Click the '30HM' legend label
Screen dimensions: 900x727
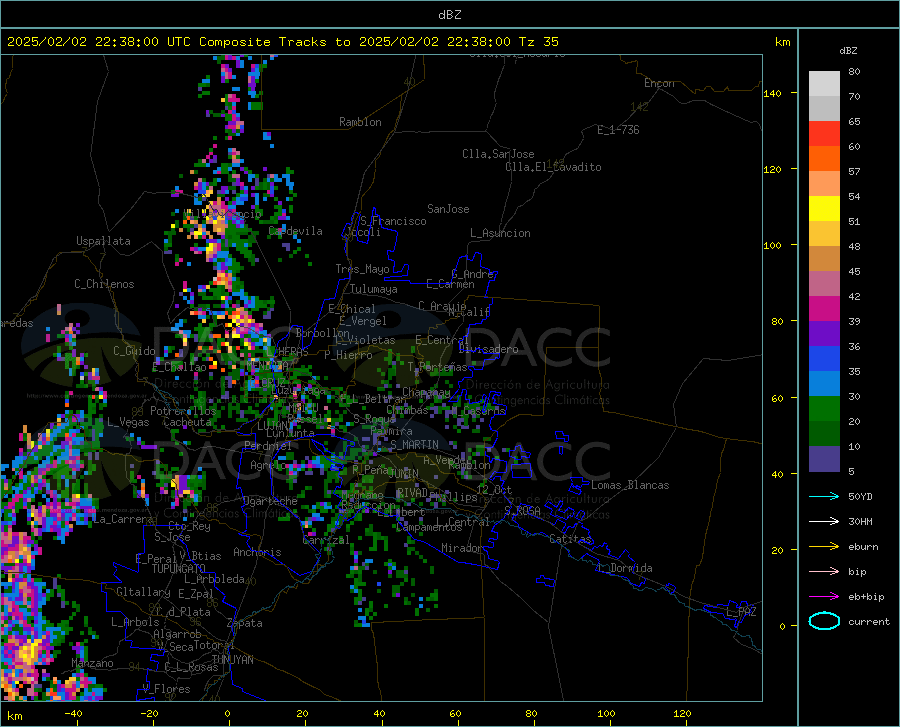point(860,521)
